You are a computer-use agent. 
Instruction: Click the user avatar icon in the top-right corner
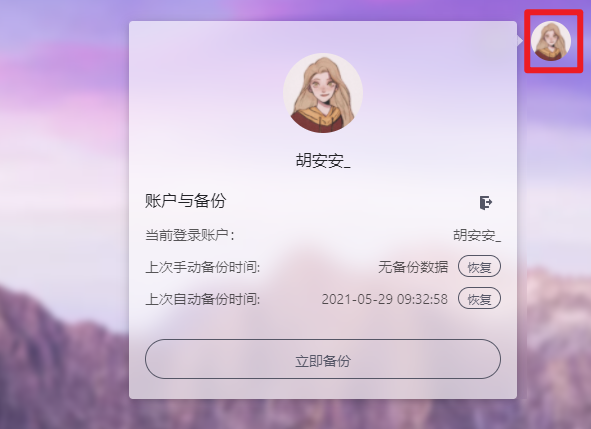pos(551,41)
